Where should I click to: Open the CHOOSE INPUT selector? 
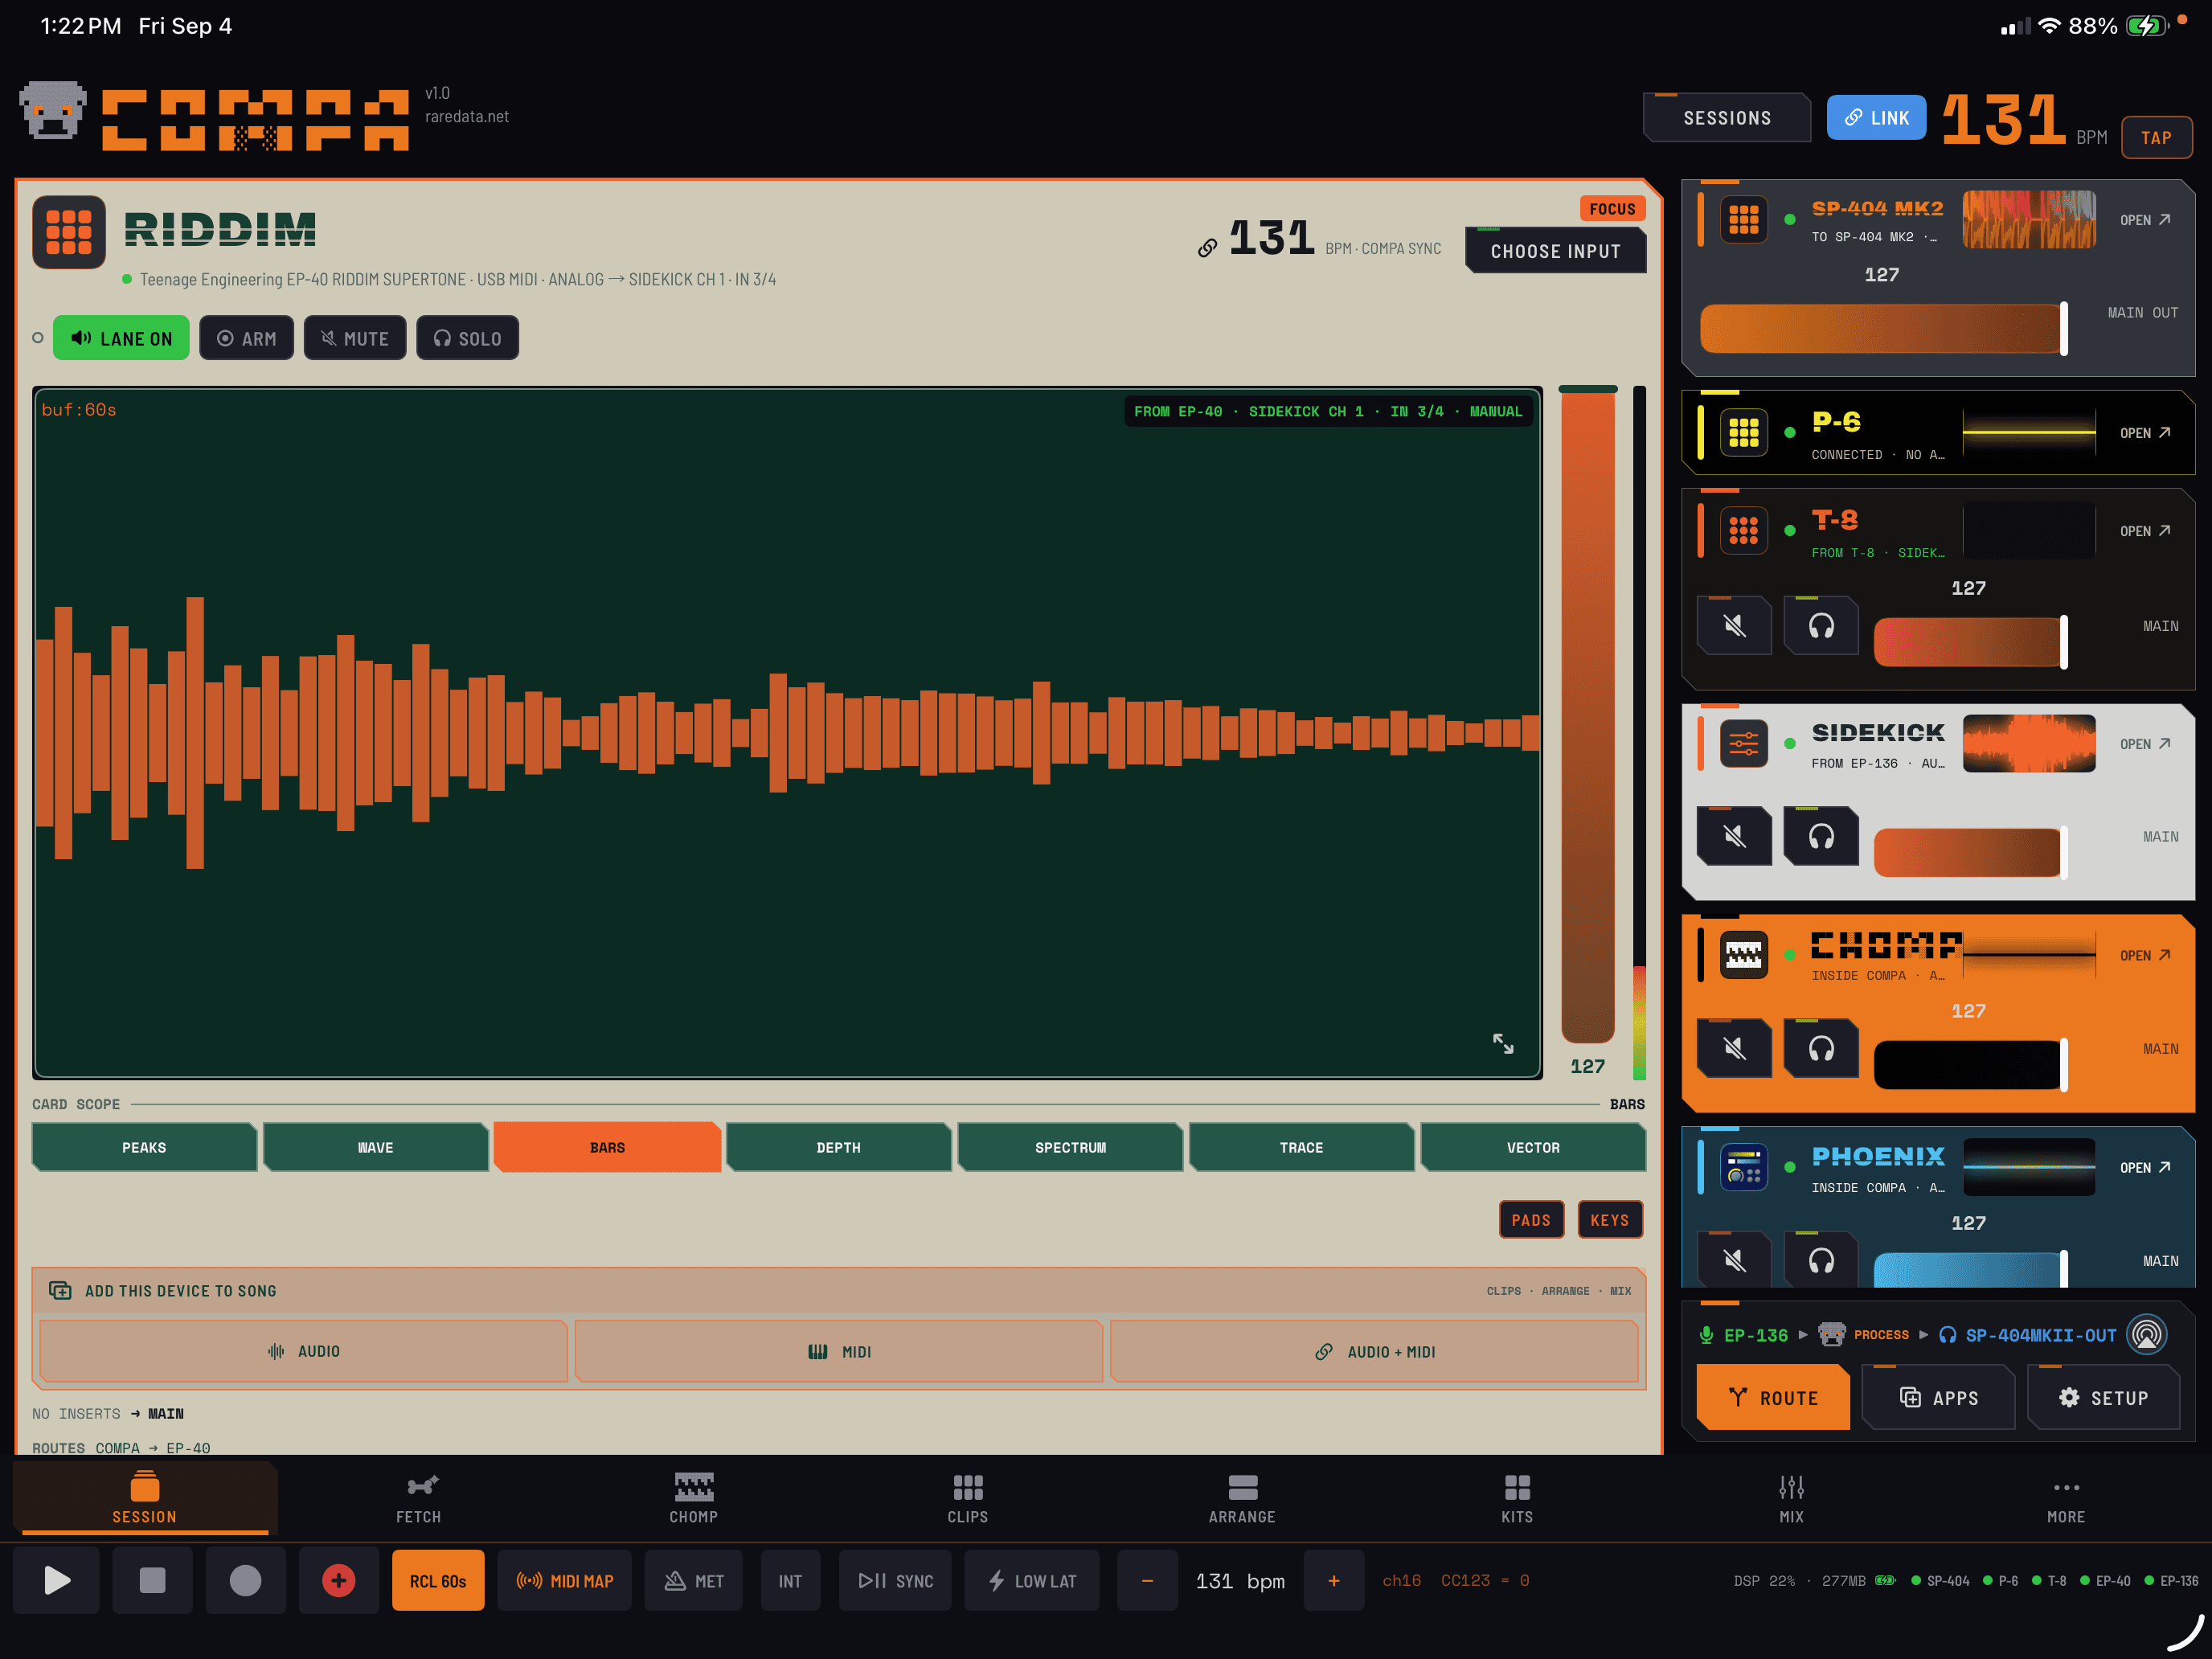[x=1555, y=251]
